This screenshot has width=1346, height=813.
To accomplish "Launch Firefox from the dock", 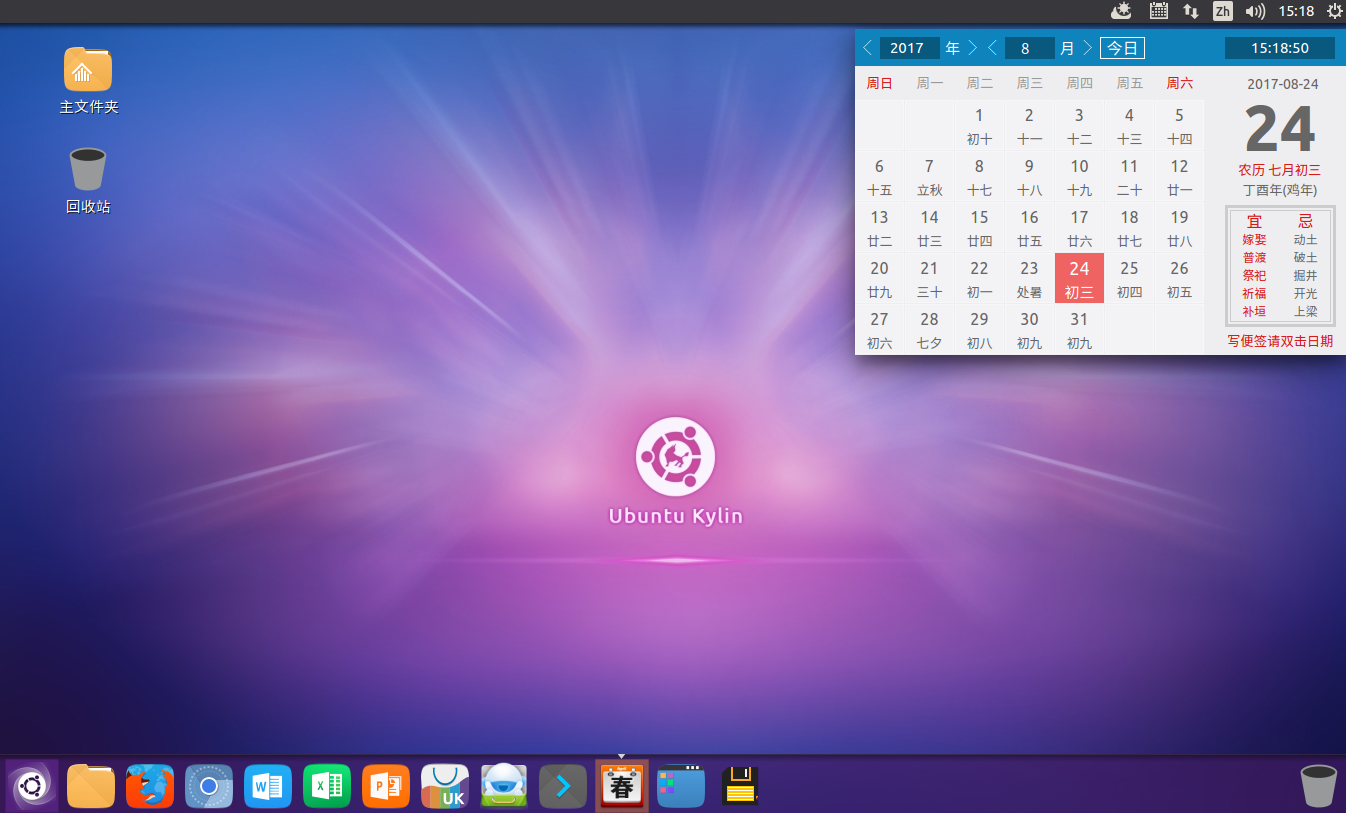I will (x=150, y=786).
